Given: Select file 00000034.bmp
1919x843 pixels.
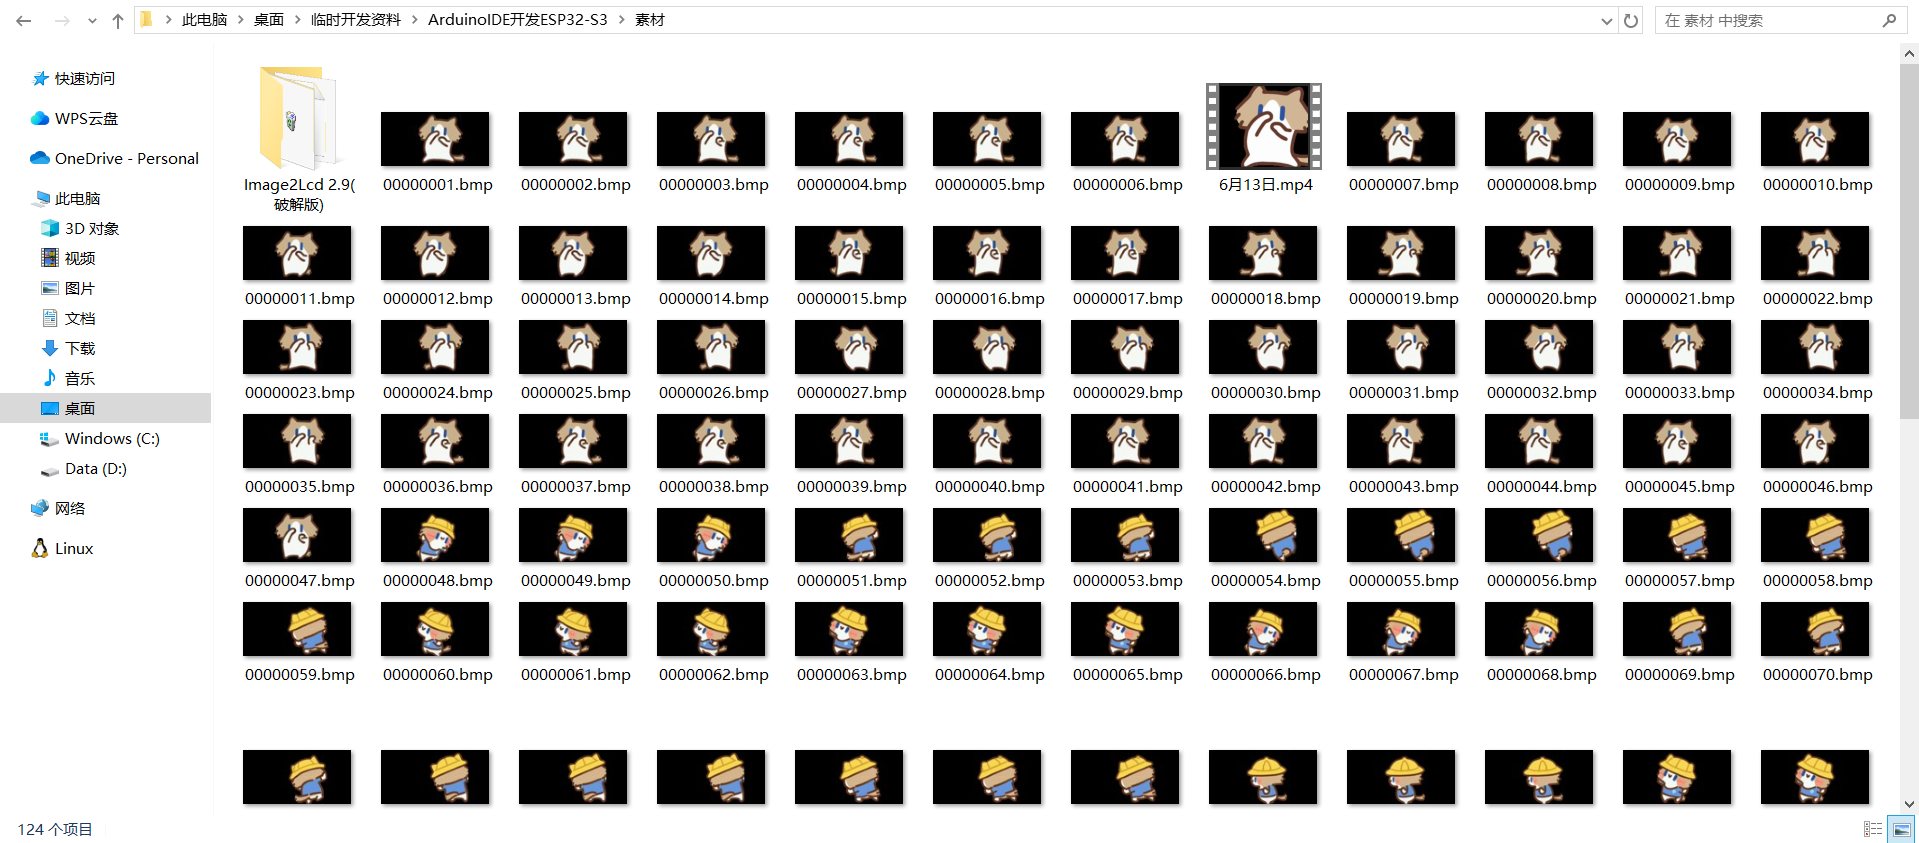Looking at the screenshot, I should 1816,360.
